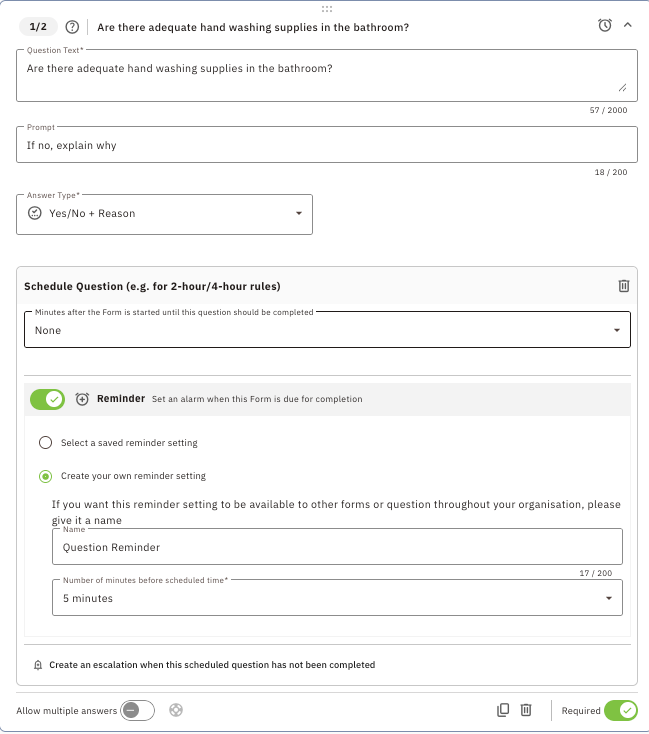Choose Create your own reminder setting

(x=45, y=476)
